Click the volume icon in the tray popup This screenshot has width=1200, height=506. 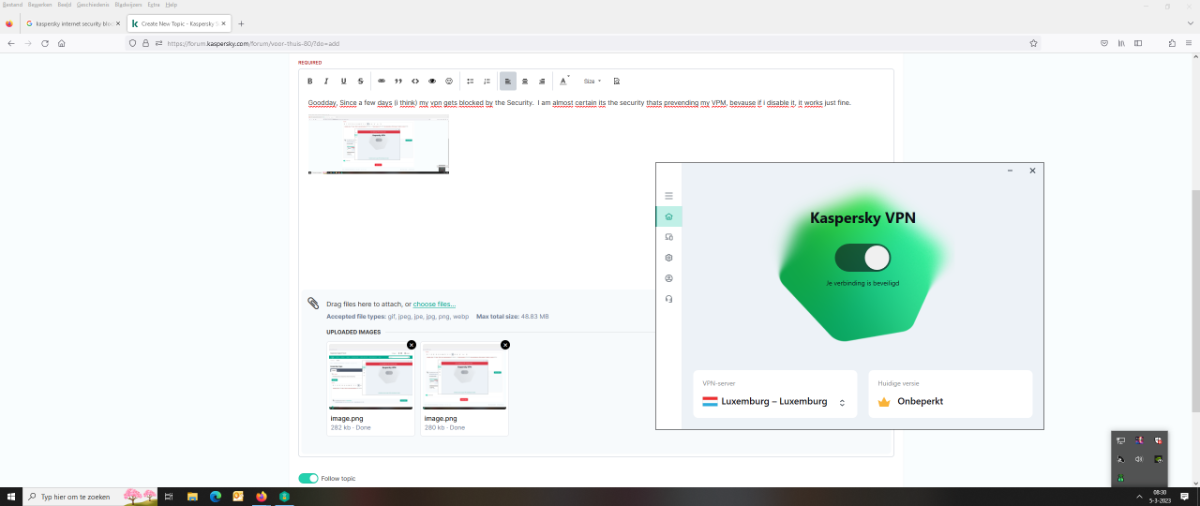coord(1139,459)
